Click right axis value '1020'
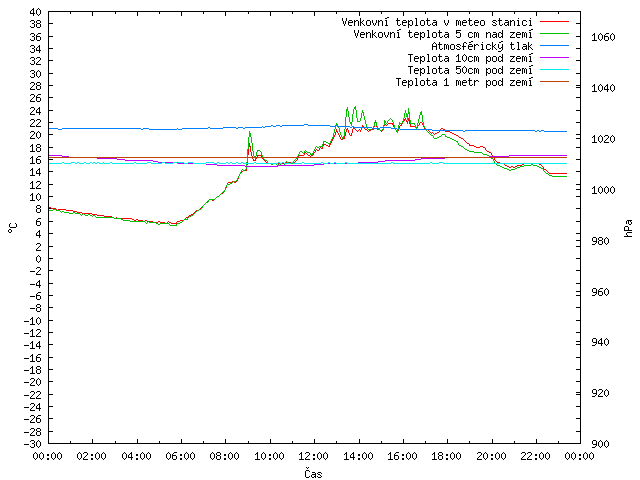Viewport: 640px width, 480px height. [603, 139]
